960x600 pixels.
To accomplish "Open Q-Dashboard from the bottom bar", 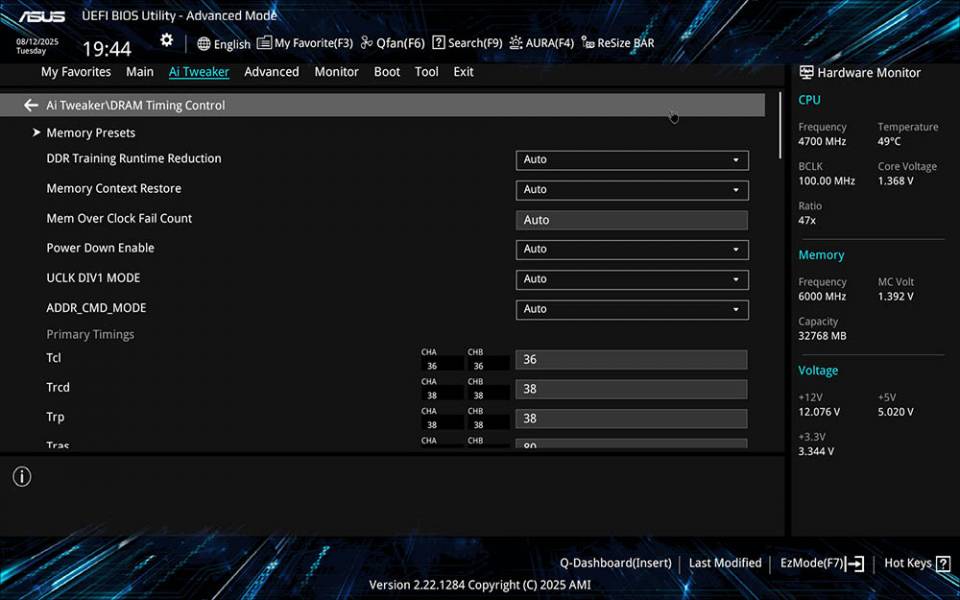I will pos(616,562).
